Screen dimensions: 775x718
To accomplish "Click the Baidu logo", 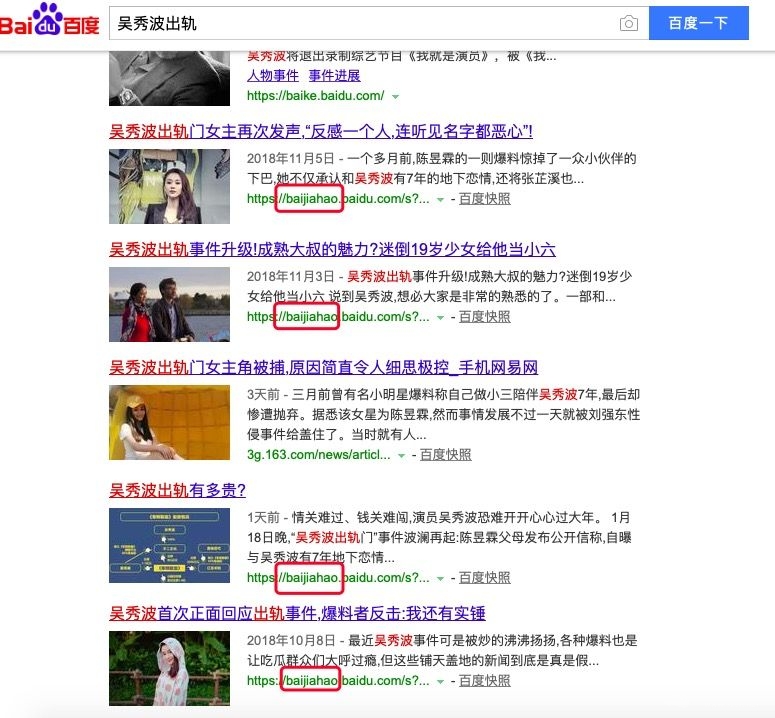I will click(x=49, y=20).
